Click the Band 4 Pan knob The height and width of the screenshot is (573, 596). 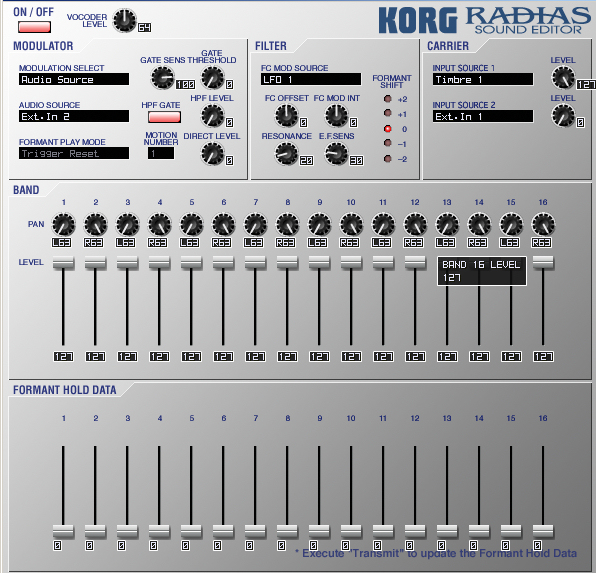click(x=159, y=224)
